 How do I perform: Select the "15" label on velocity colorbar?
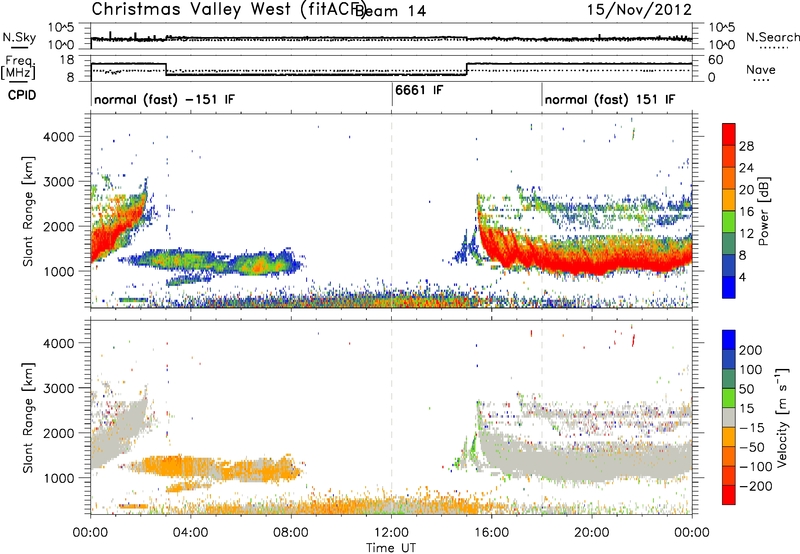[747, 409]
